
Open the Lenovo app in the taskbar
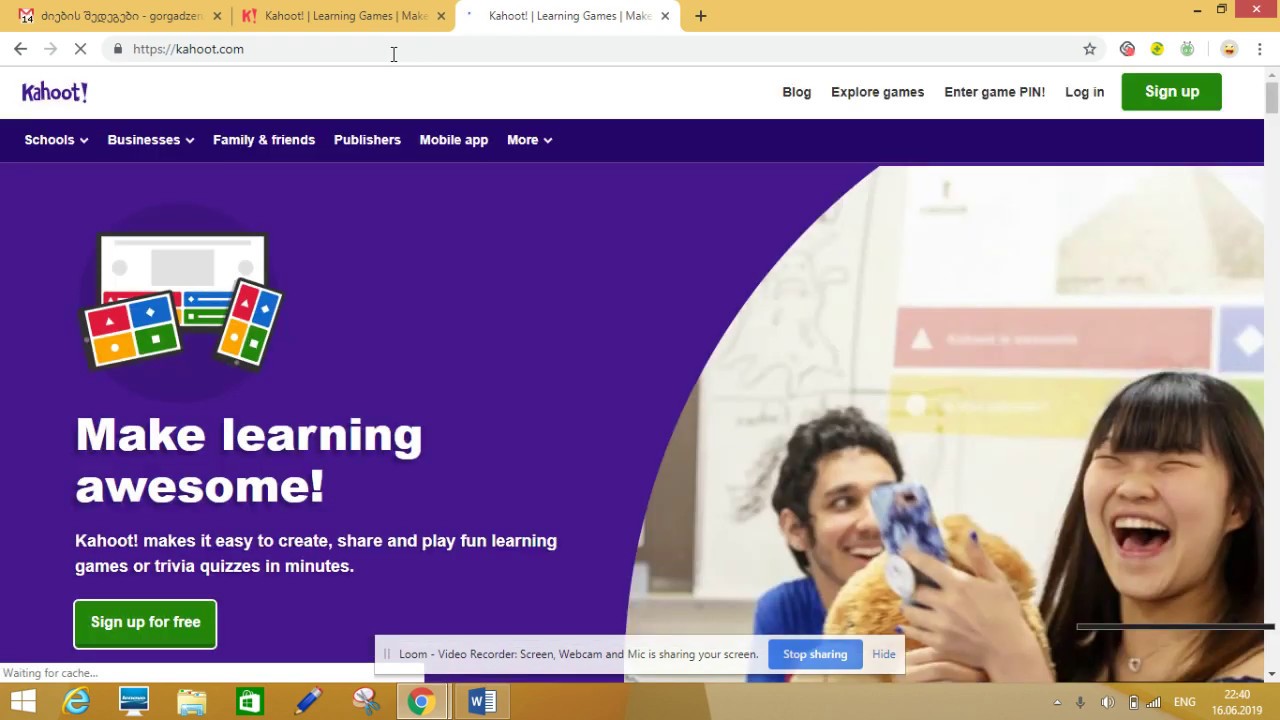[x=134, y=702]
